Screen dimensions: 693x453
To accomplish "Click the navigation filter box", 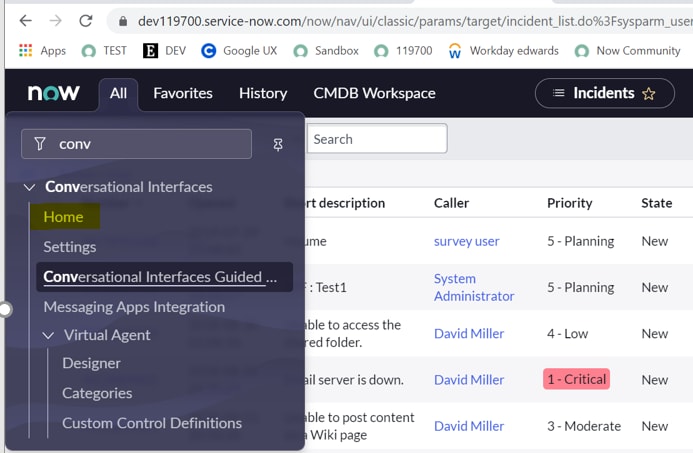I will [x=150, y=144].
